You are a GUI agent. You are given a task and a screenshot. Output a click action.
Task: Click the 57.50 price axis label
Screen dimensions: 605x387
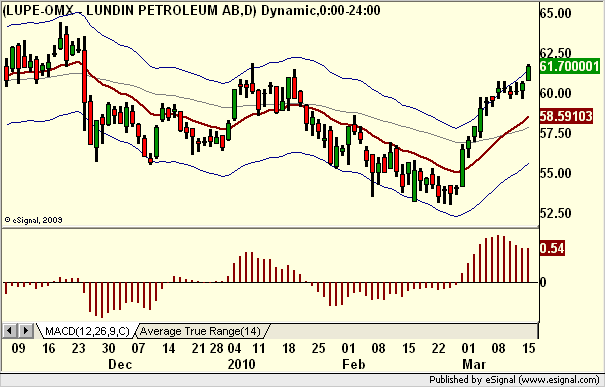(555, 133)
